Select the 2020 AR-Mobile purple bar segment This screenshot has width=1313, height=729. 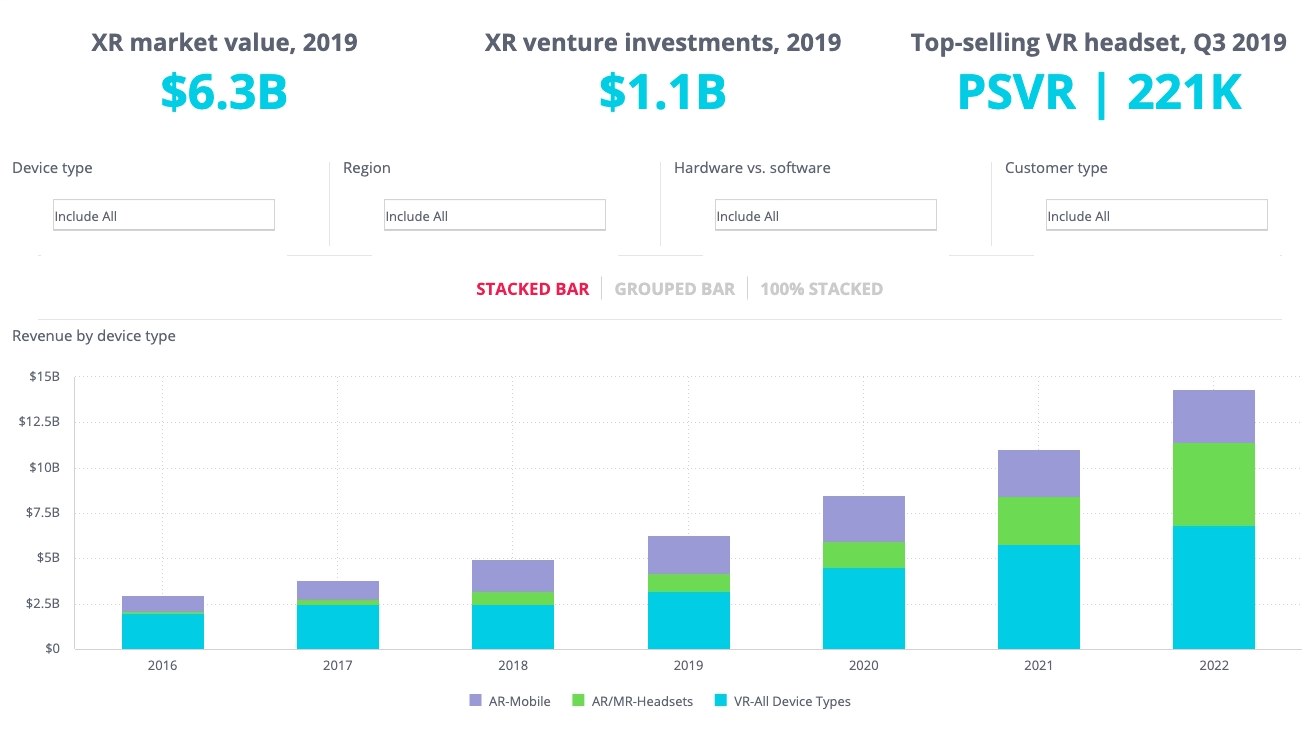coord(864,519)
